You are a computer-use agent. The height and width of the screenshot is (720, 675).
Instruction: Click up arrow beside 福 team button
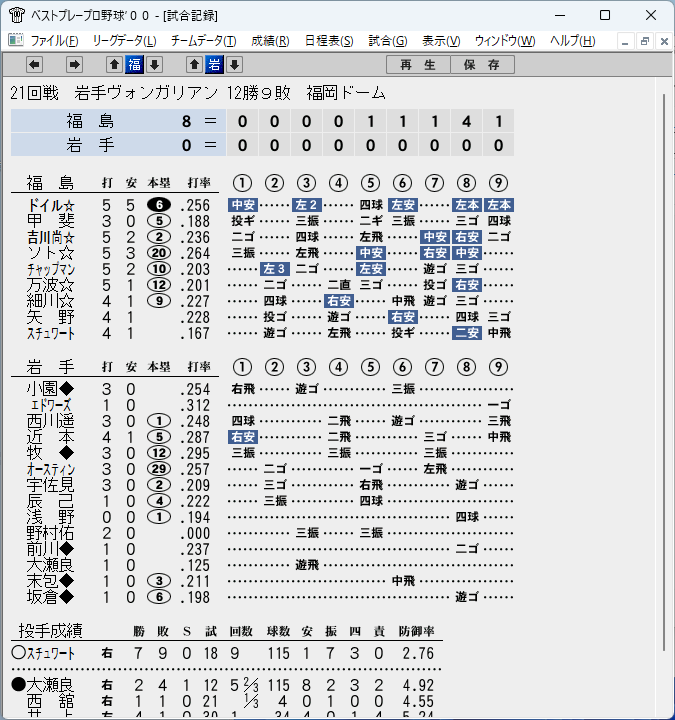click(114, 65)
